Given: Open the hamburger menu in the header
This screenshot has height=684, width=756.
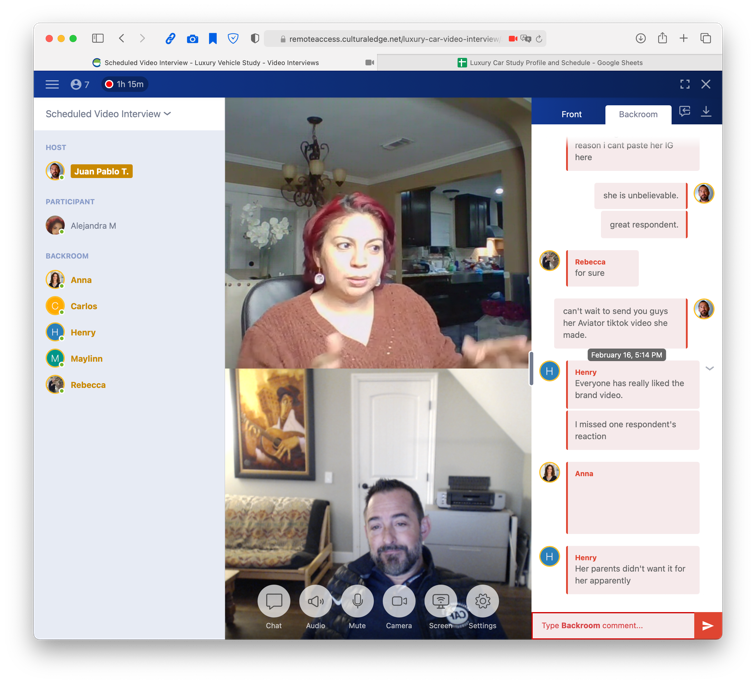Looking at the screenshot, I should [x=52, y=85].
